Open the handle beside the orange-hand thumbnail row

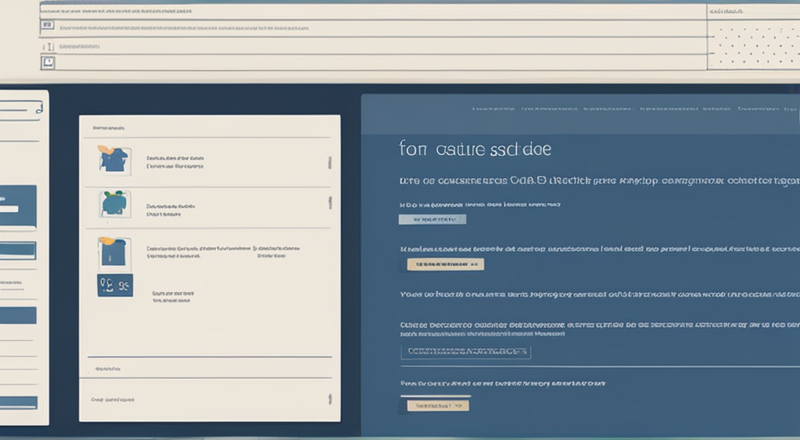pos(330,163)
